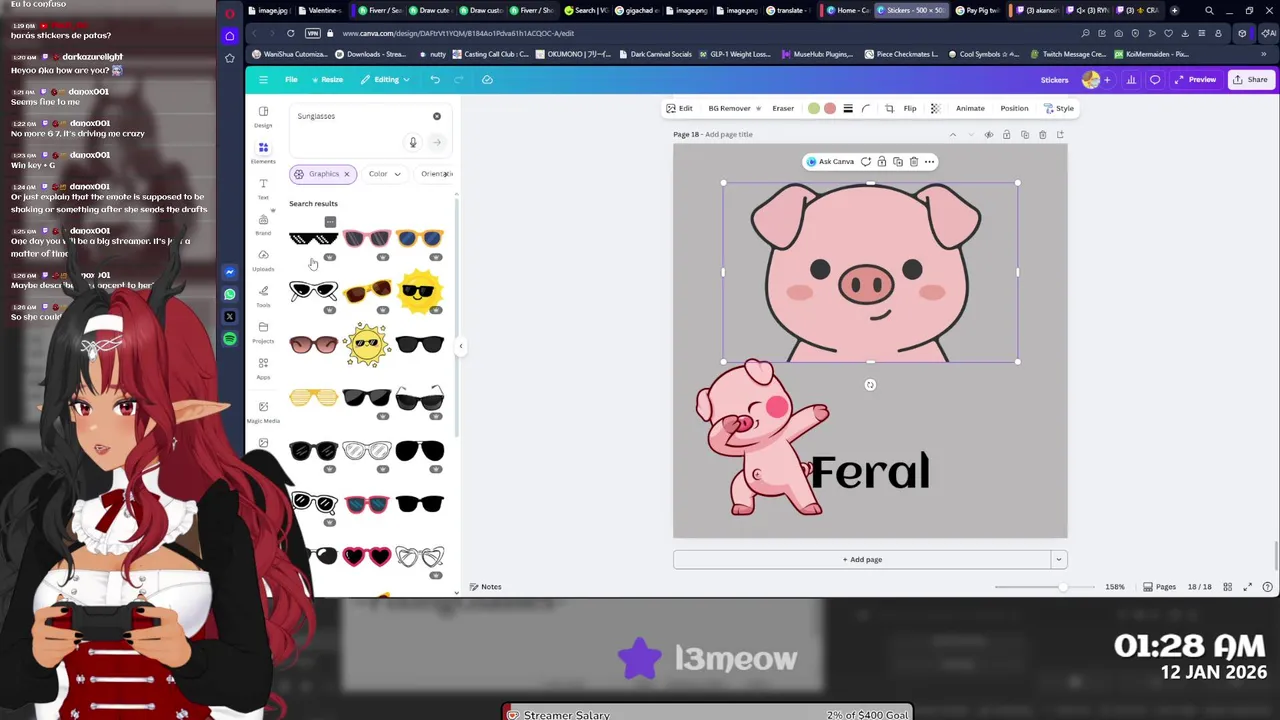Select the sun wearing sunglasses graphic

click(420, 290)
